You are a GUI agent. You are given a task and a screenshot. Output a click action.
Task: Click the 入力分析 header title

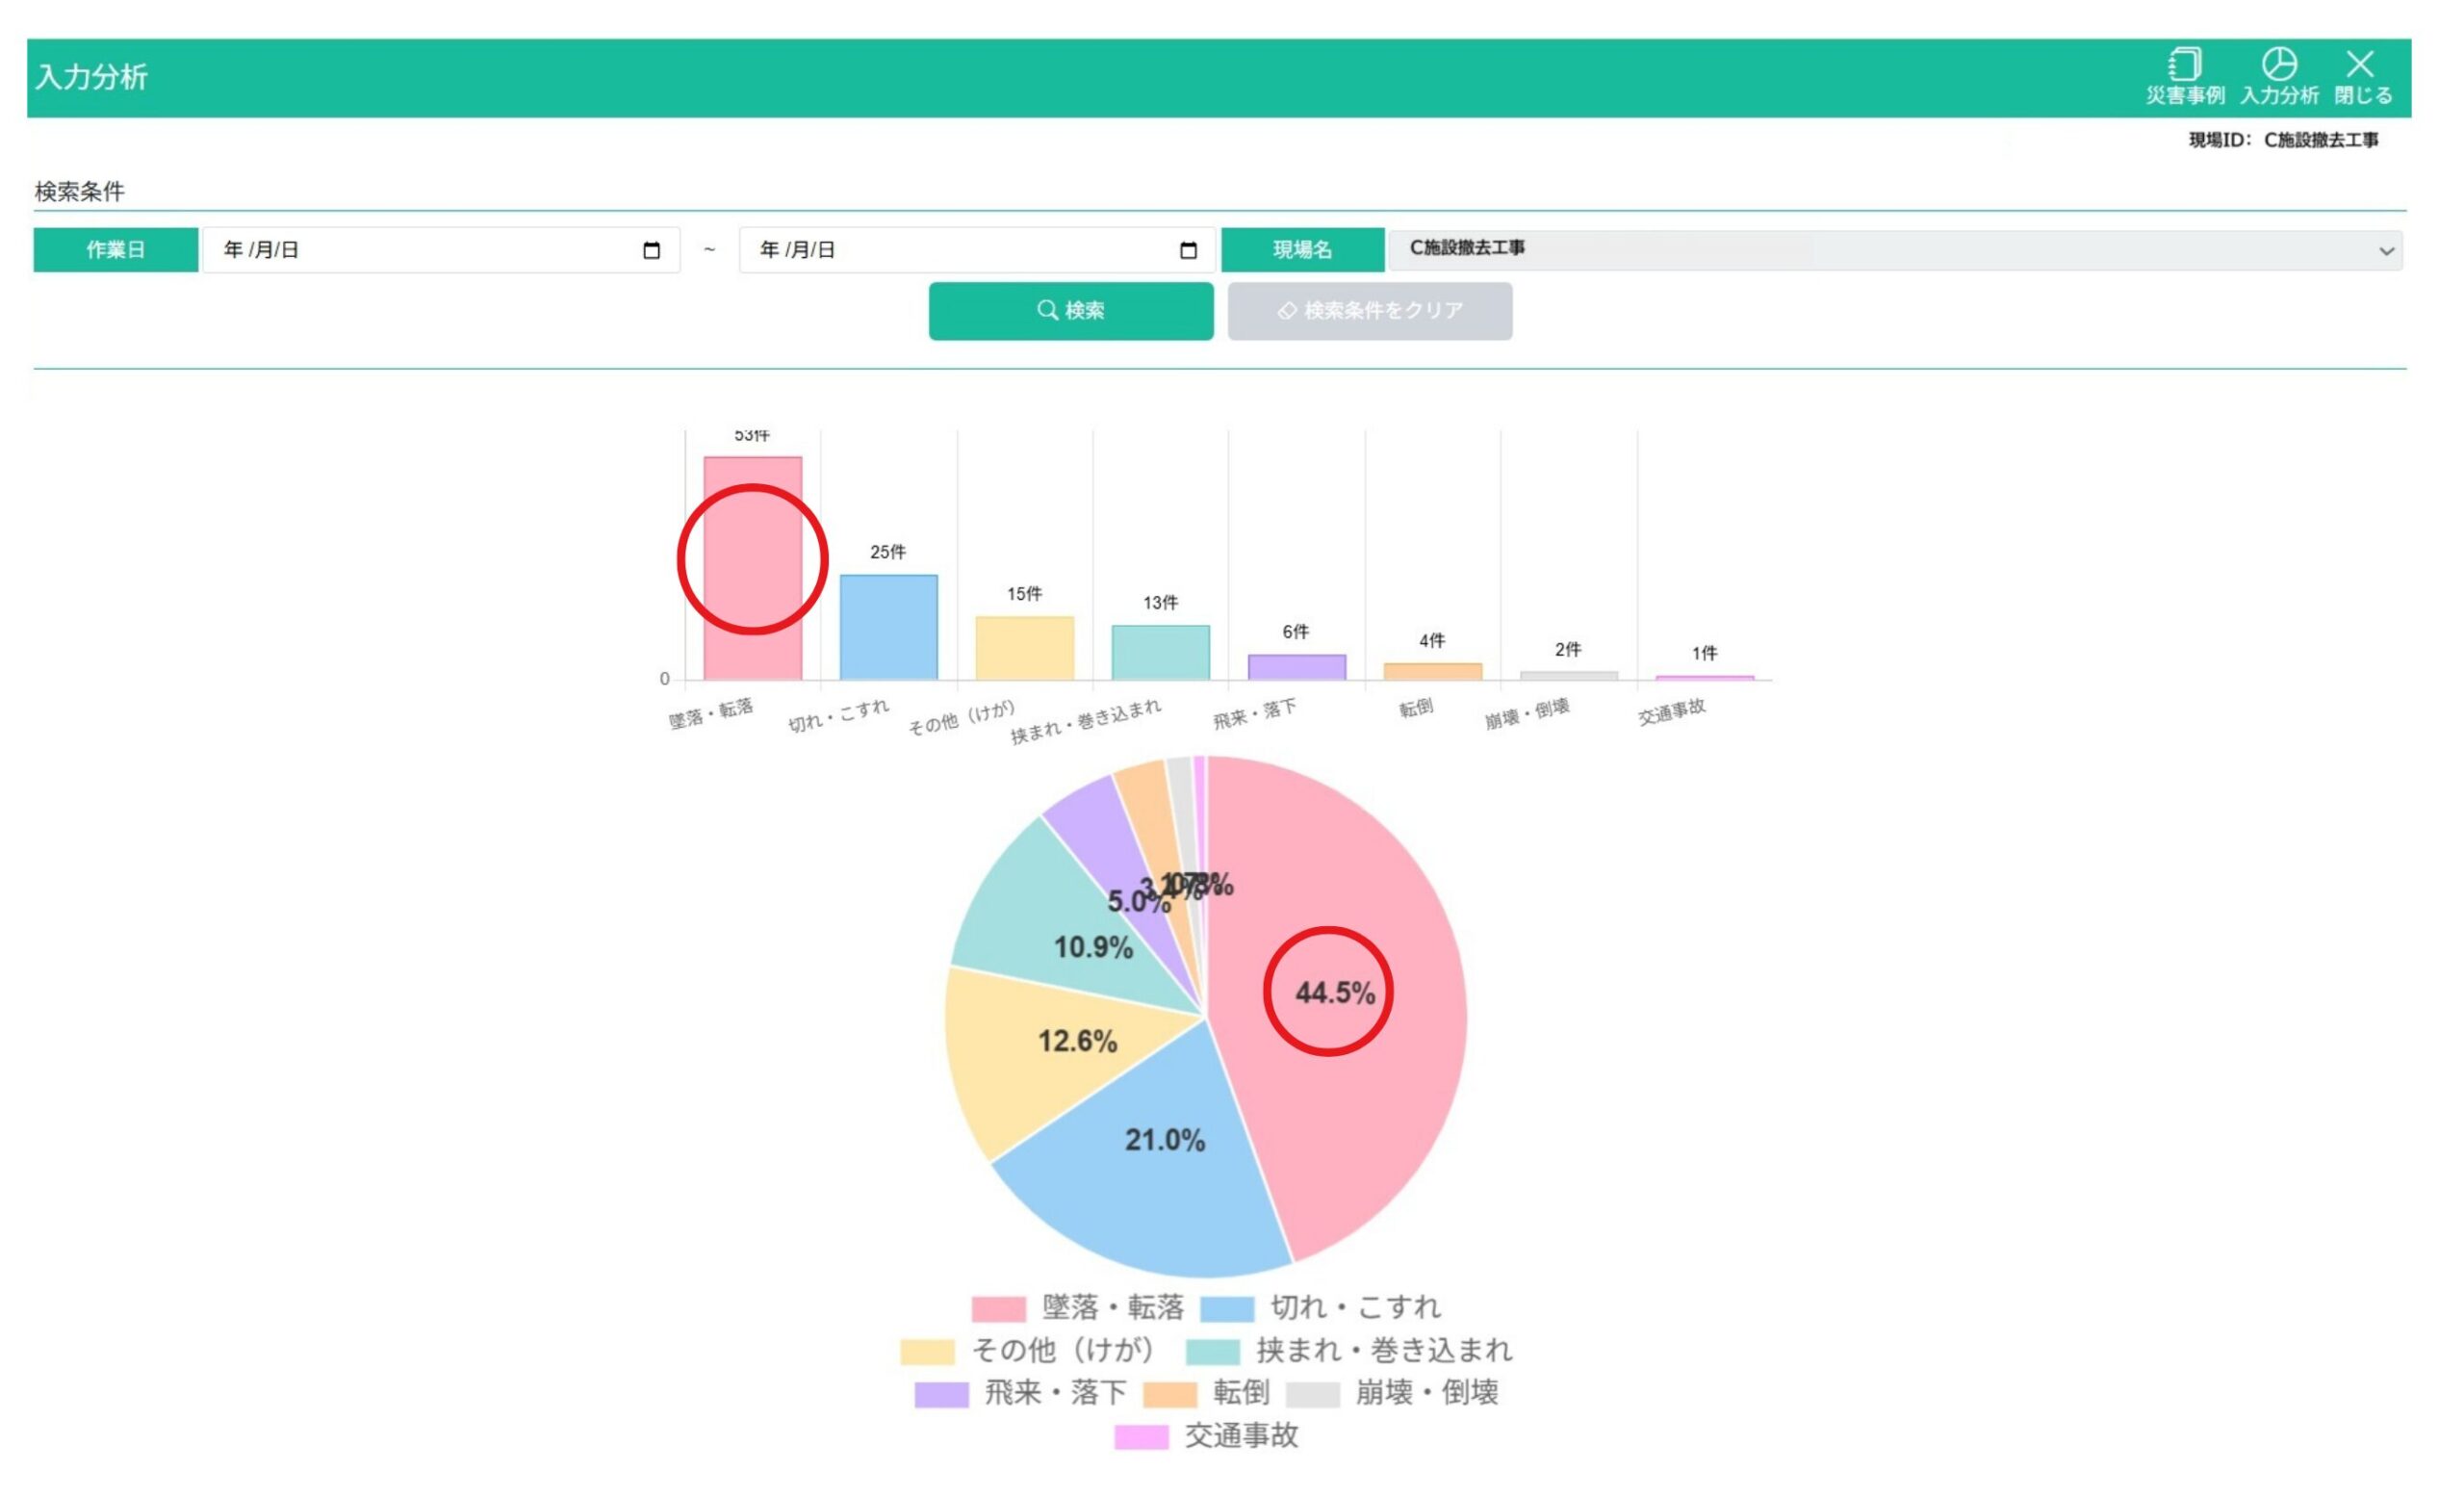tap(91, 77)
